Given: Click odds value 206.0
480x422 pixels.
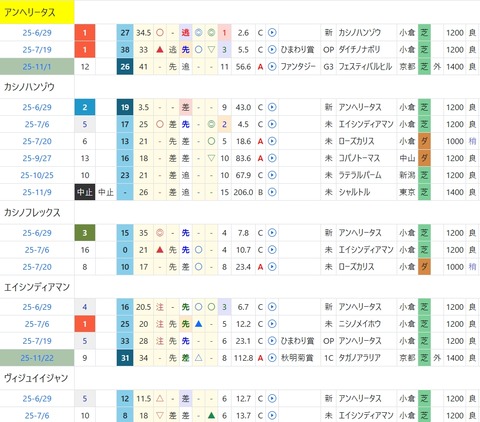Looking at the screenshot, I should point(243,192).
